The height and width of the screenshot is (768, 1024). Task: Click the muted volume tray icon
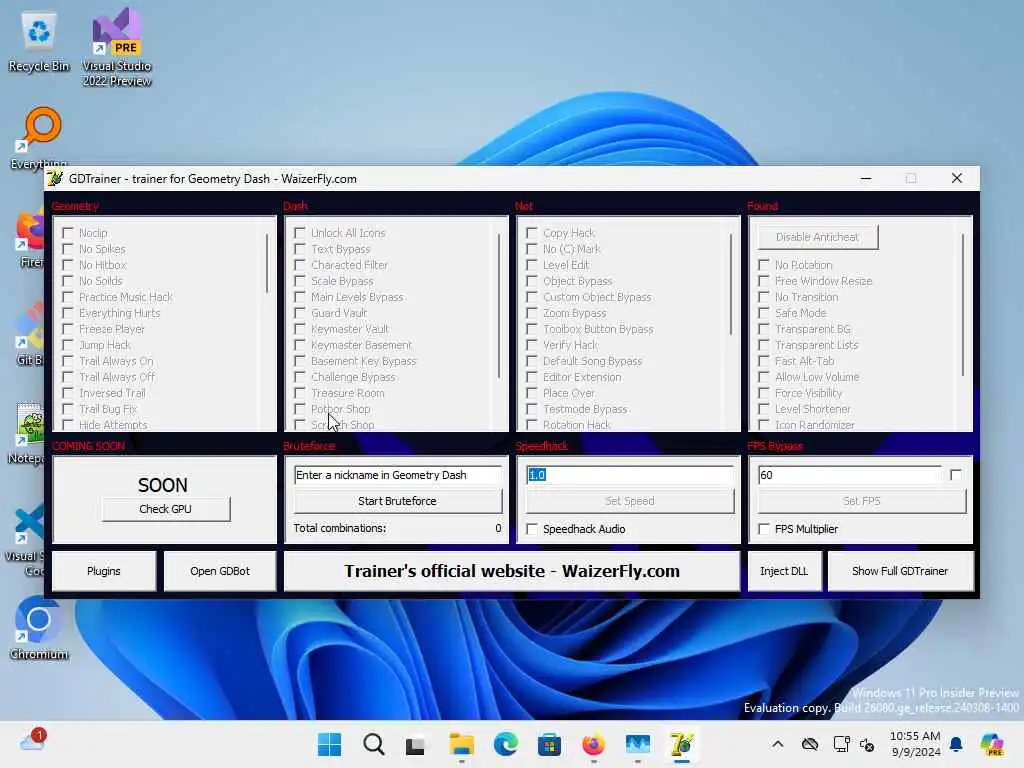pos(867,744)
